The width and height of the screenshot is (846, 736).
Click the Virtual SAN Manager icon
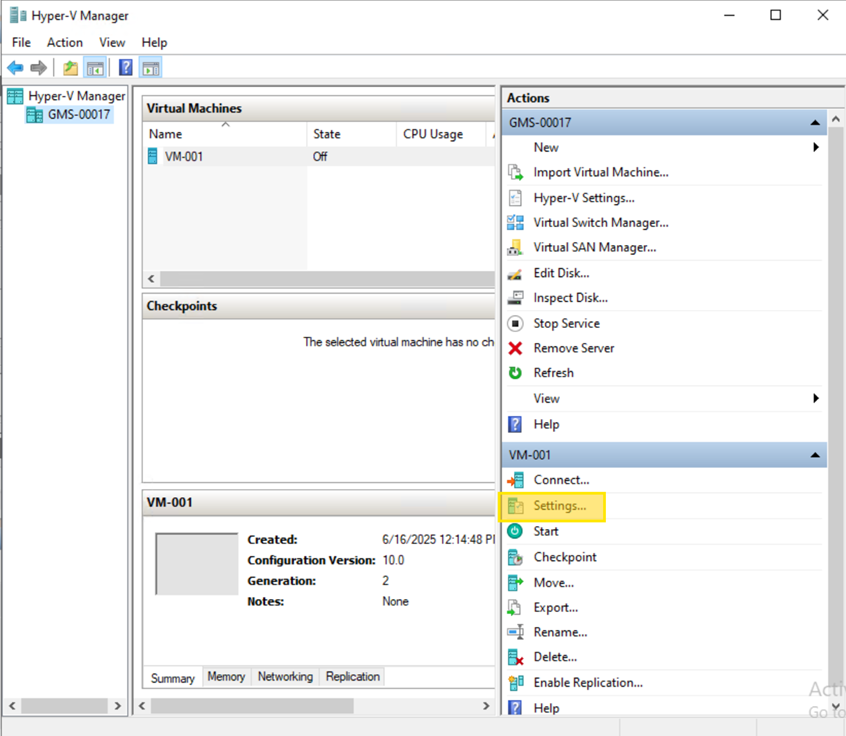pyautogui.click(x=515, y=247)
